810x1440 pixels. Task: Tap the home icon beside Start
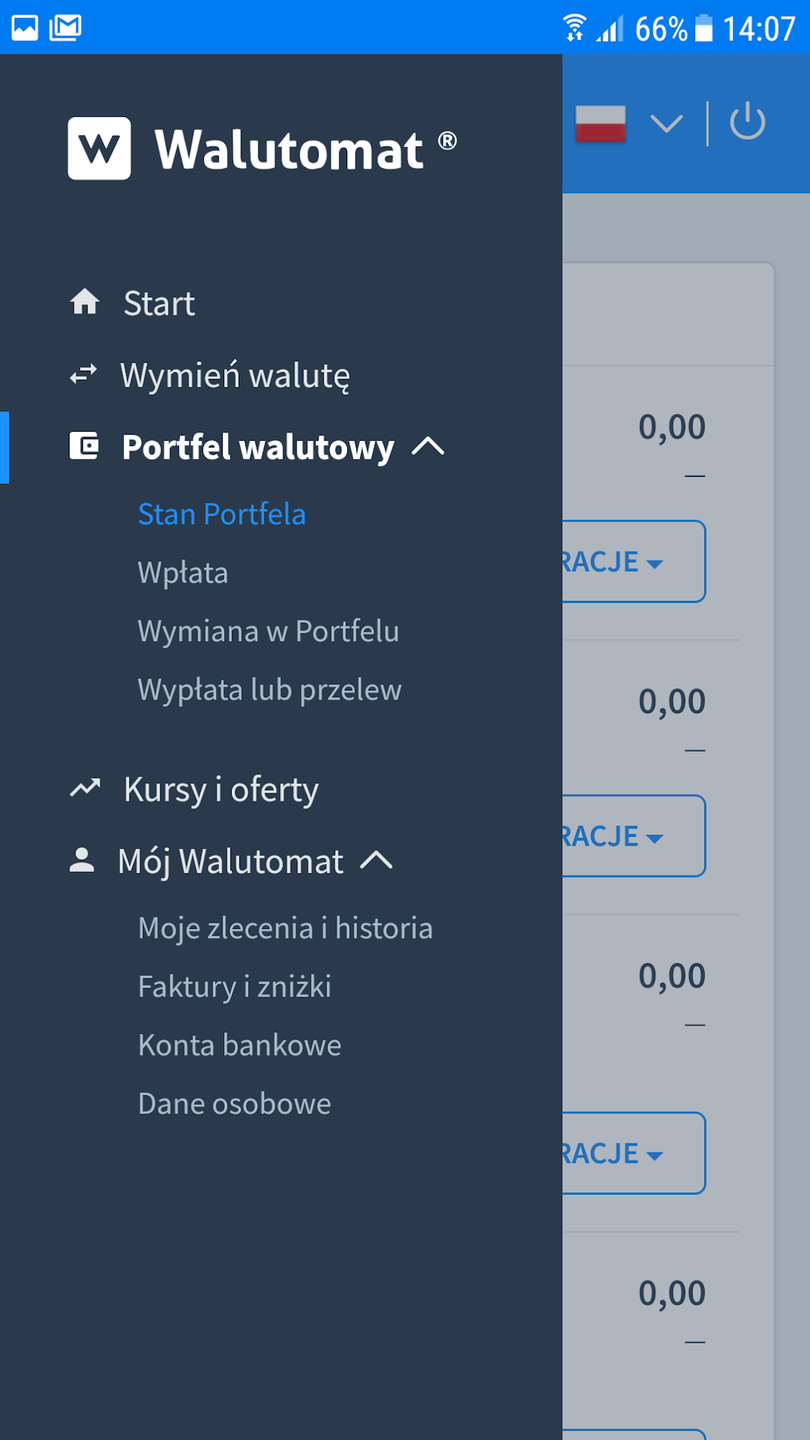tap(85, 302)
